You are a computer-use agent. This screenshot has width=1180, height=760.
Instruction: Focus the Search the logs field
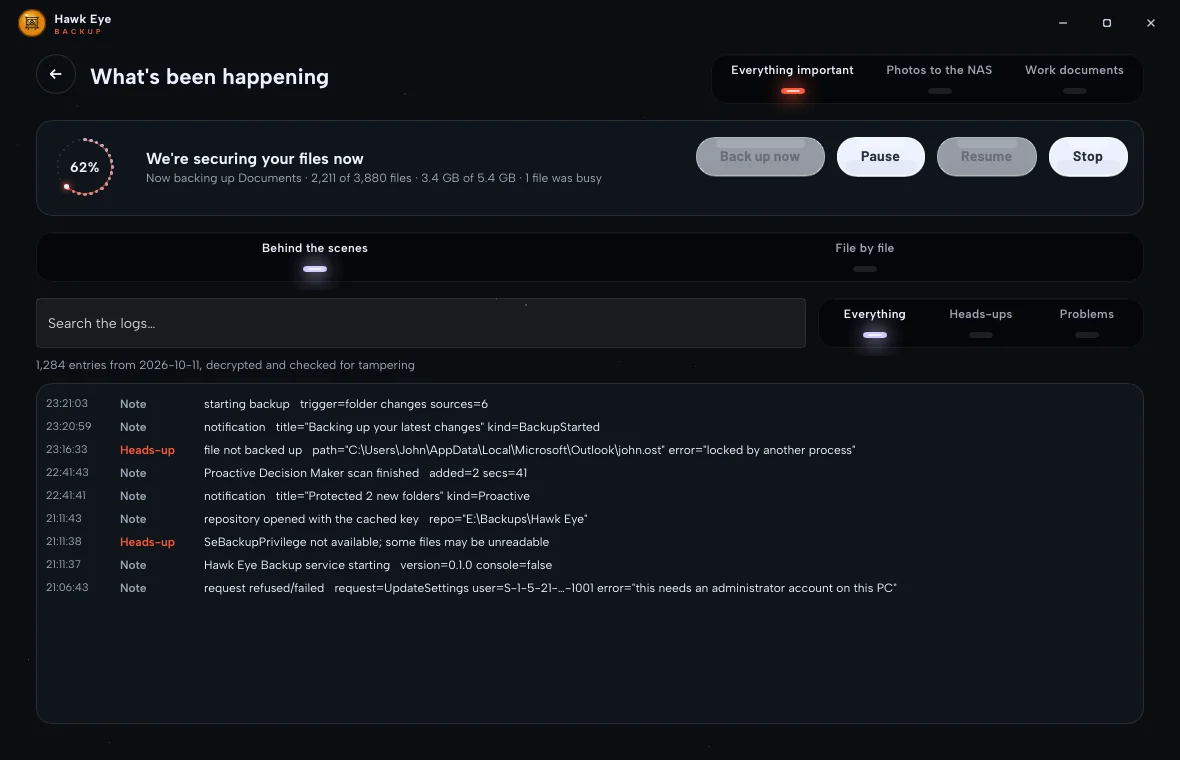pyautogui.click(x=421, y=324)
